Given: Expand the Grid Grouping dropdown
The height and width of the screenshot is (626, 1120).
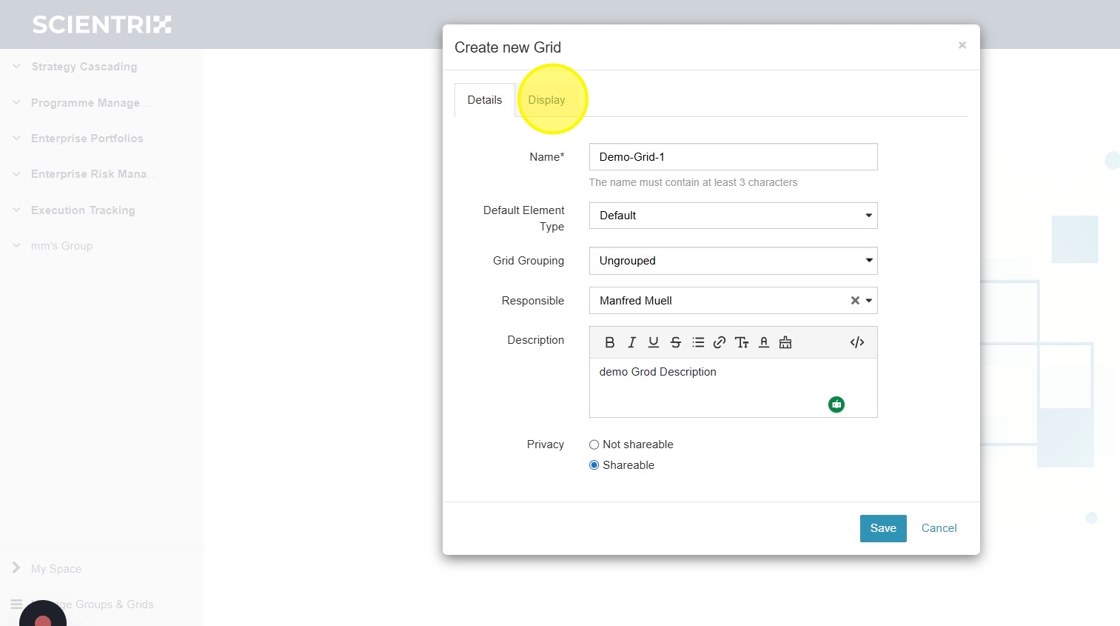Looking at the screenshot, I should pos(733,261).
